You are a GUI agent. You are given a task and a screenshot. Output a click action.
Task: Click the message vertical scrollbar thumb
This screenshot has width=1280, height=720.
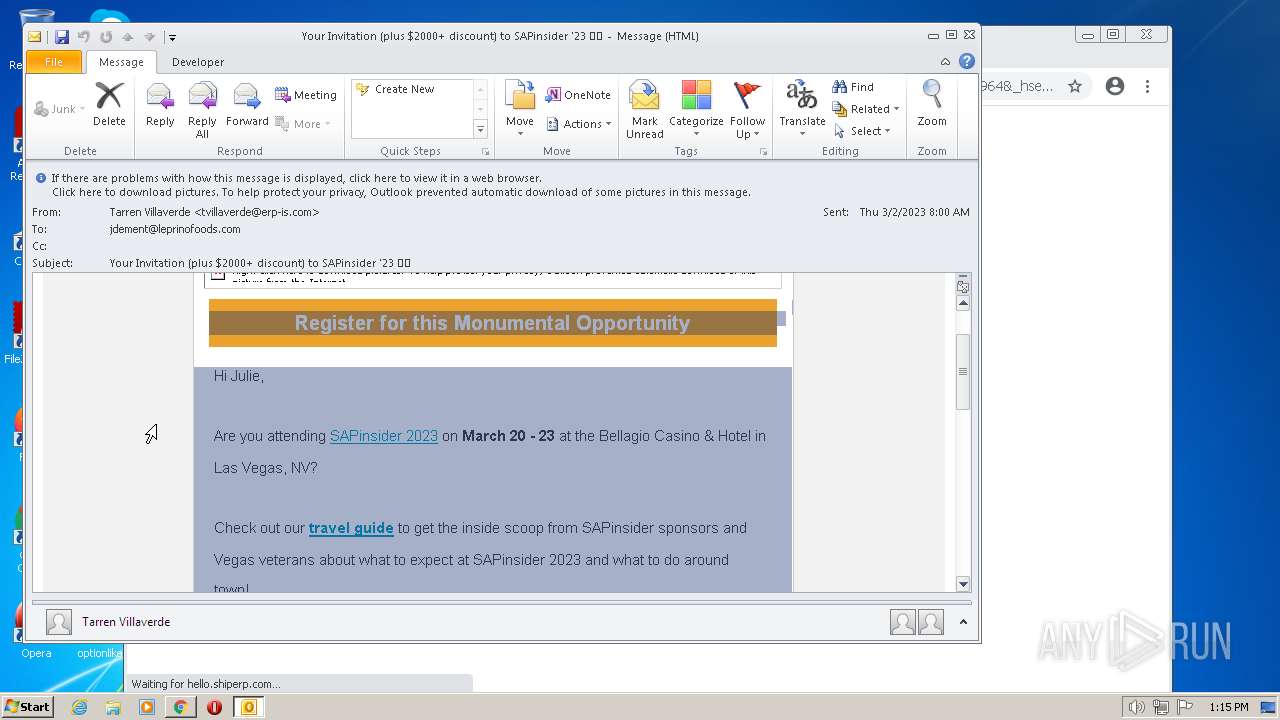tap(963, 372)
